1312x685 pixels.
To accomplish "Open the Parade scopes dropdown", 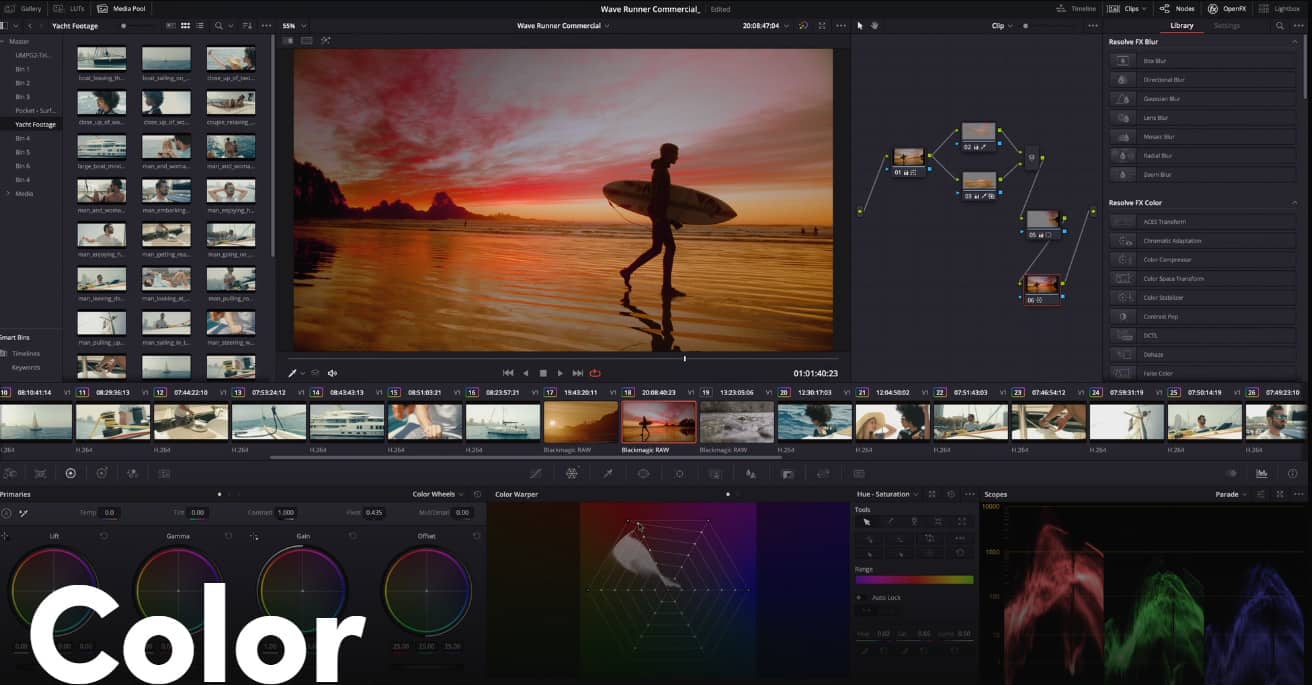I will coord(1230,494).
